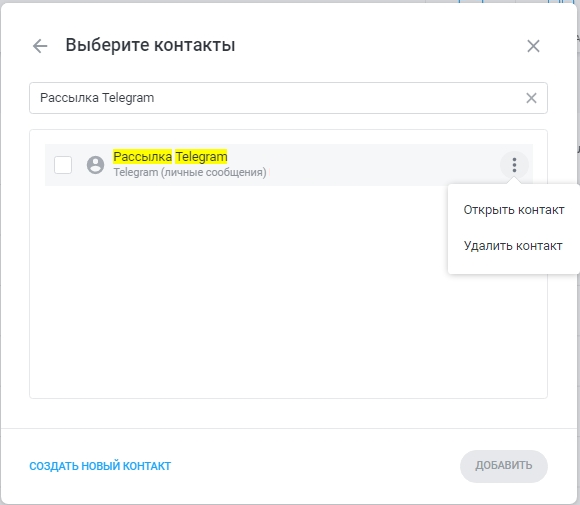Viewport: 580px width, 505px height.
Task: Open the three-dot menu for Рассылка Telegram
Action: pos(514,165)
